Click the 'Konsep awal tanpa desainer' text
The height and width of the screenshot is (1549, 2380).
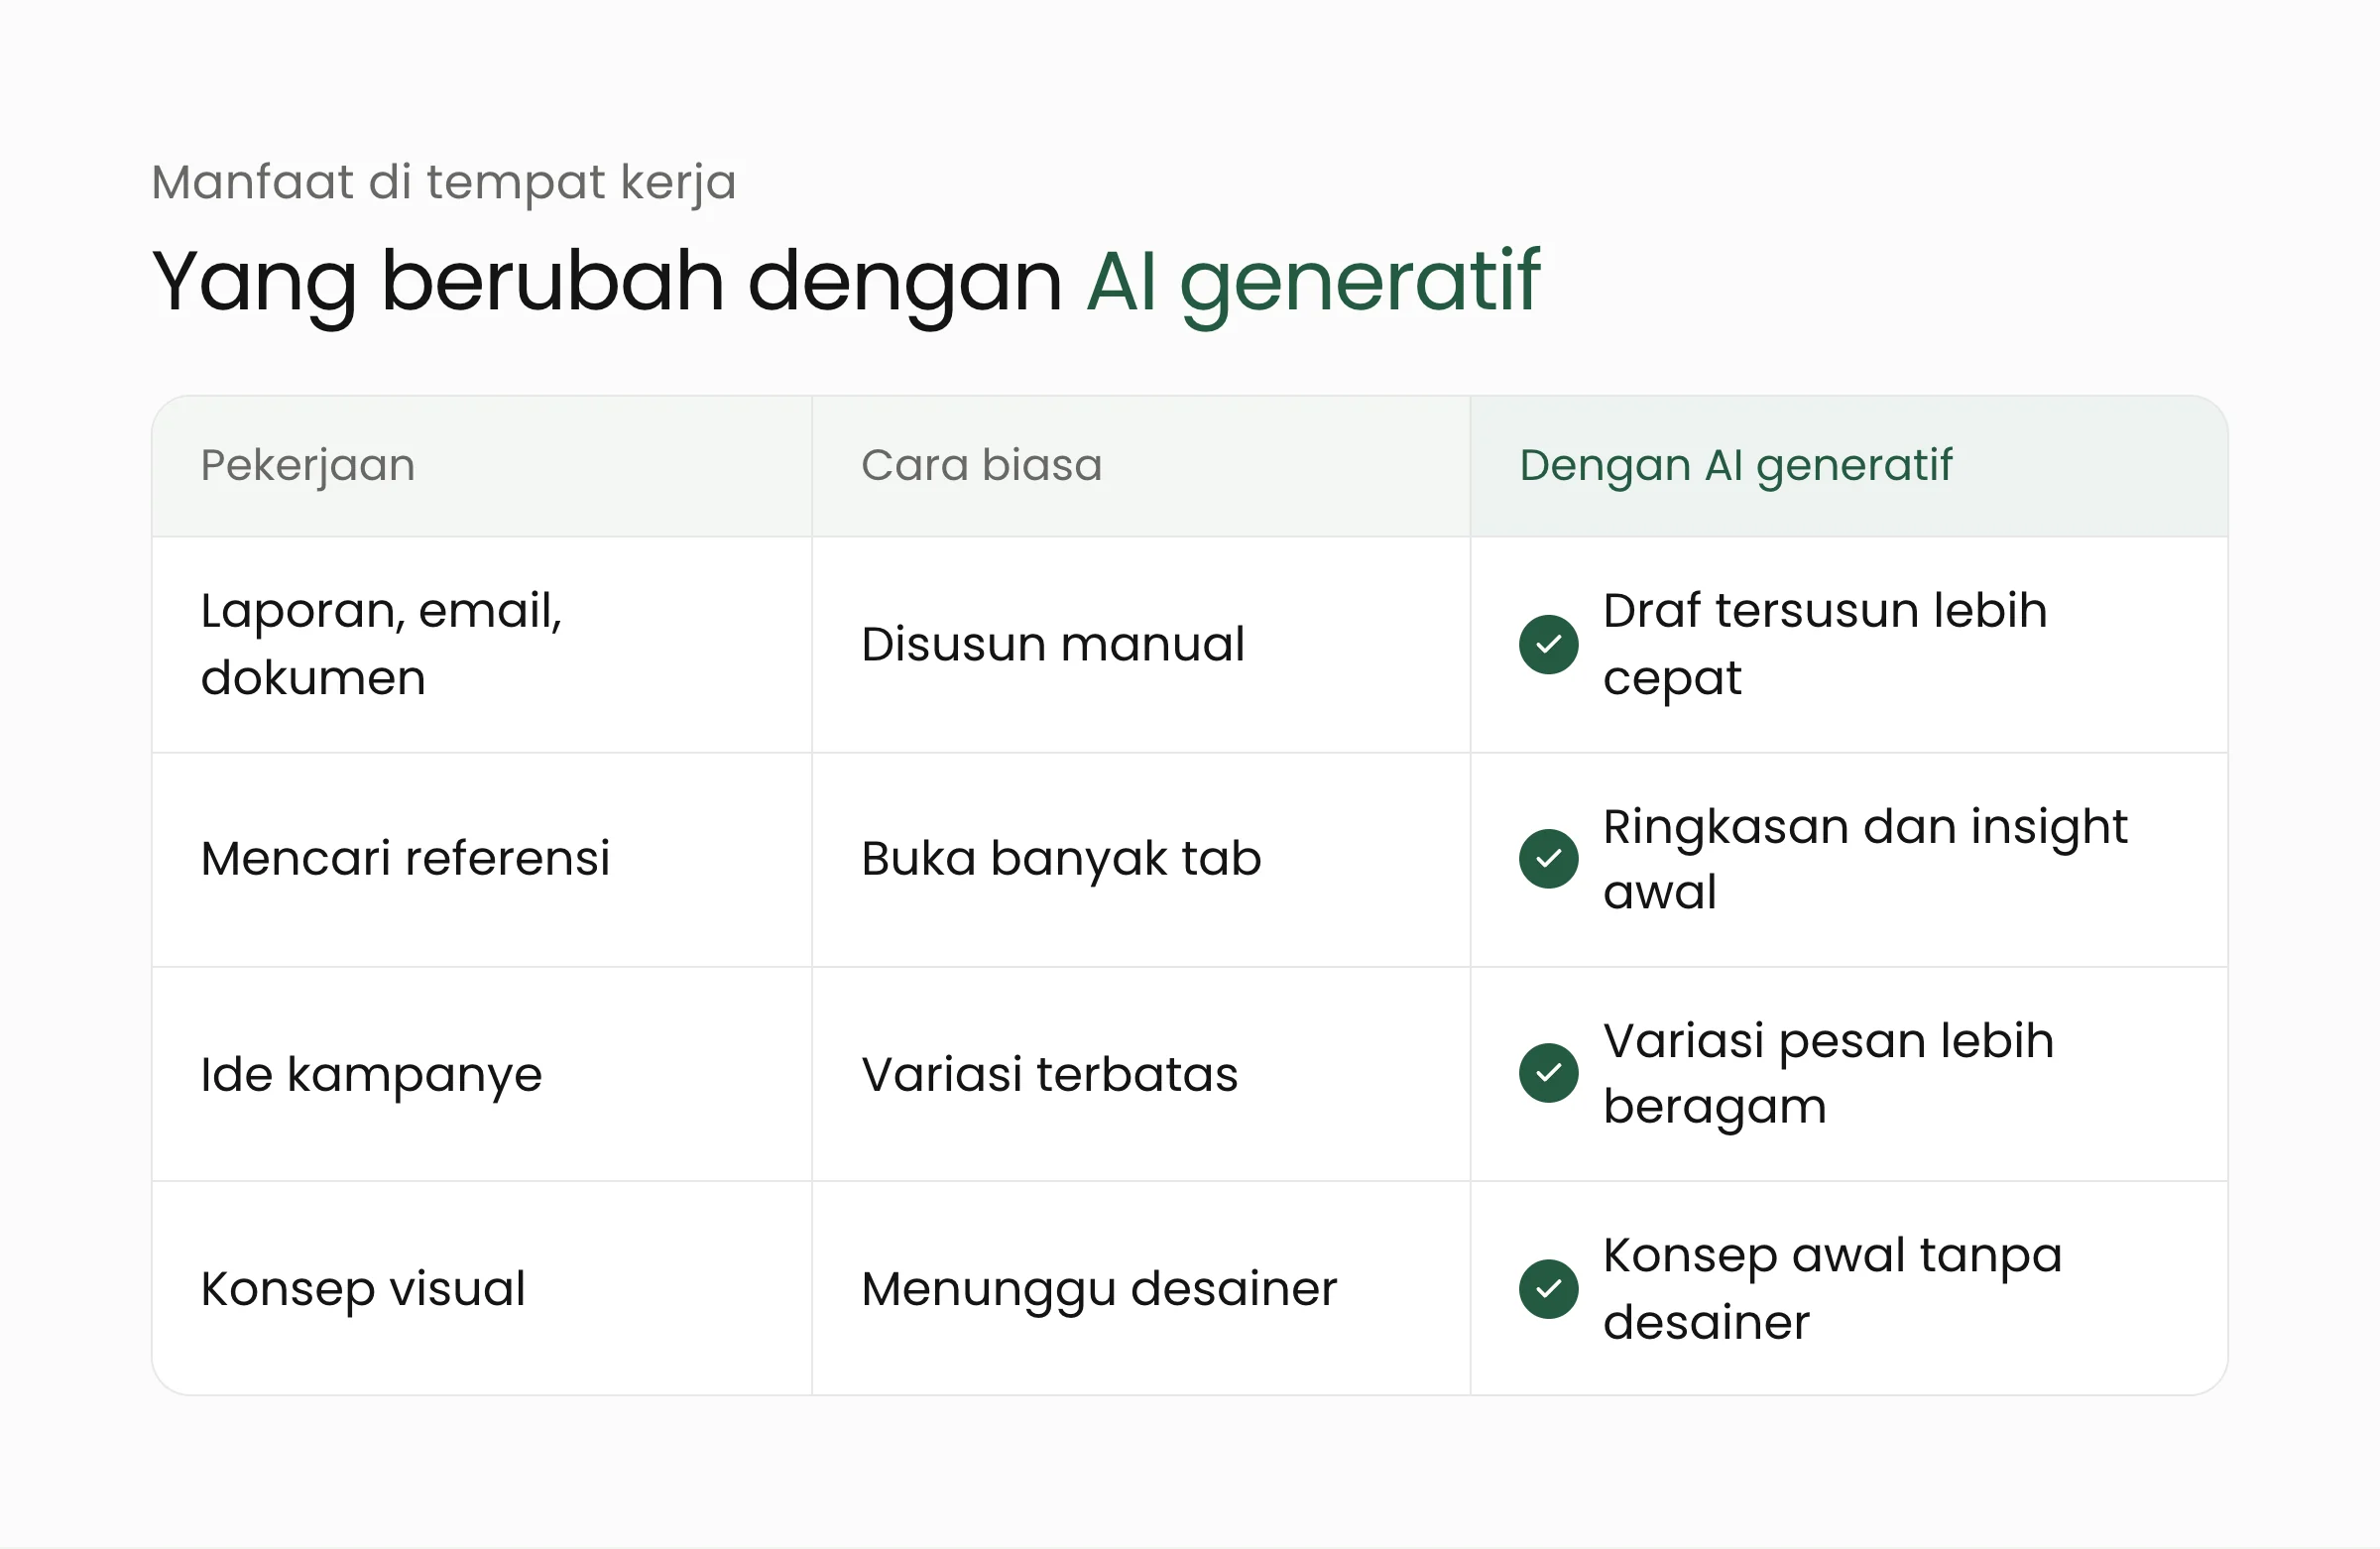point(1832,1288)
